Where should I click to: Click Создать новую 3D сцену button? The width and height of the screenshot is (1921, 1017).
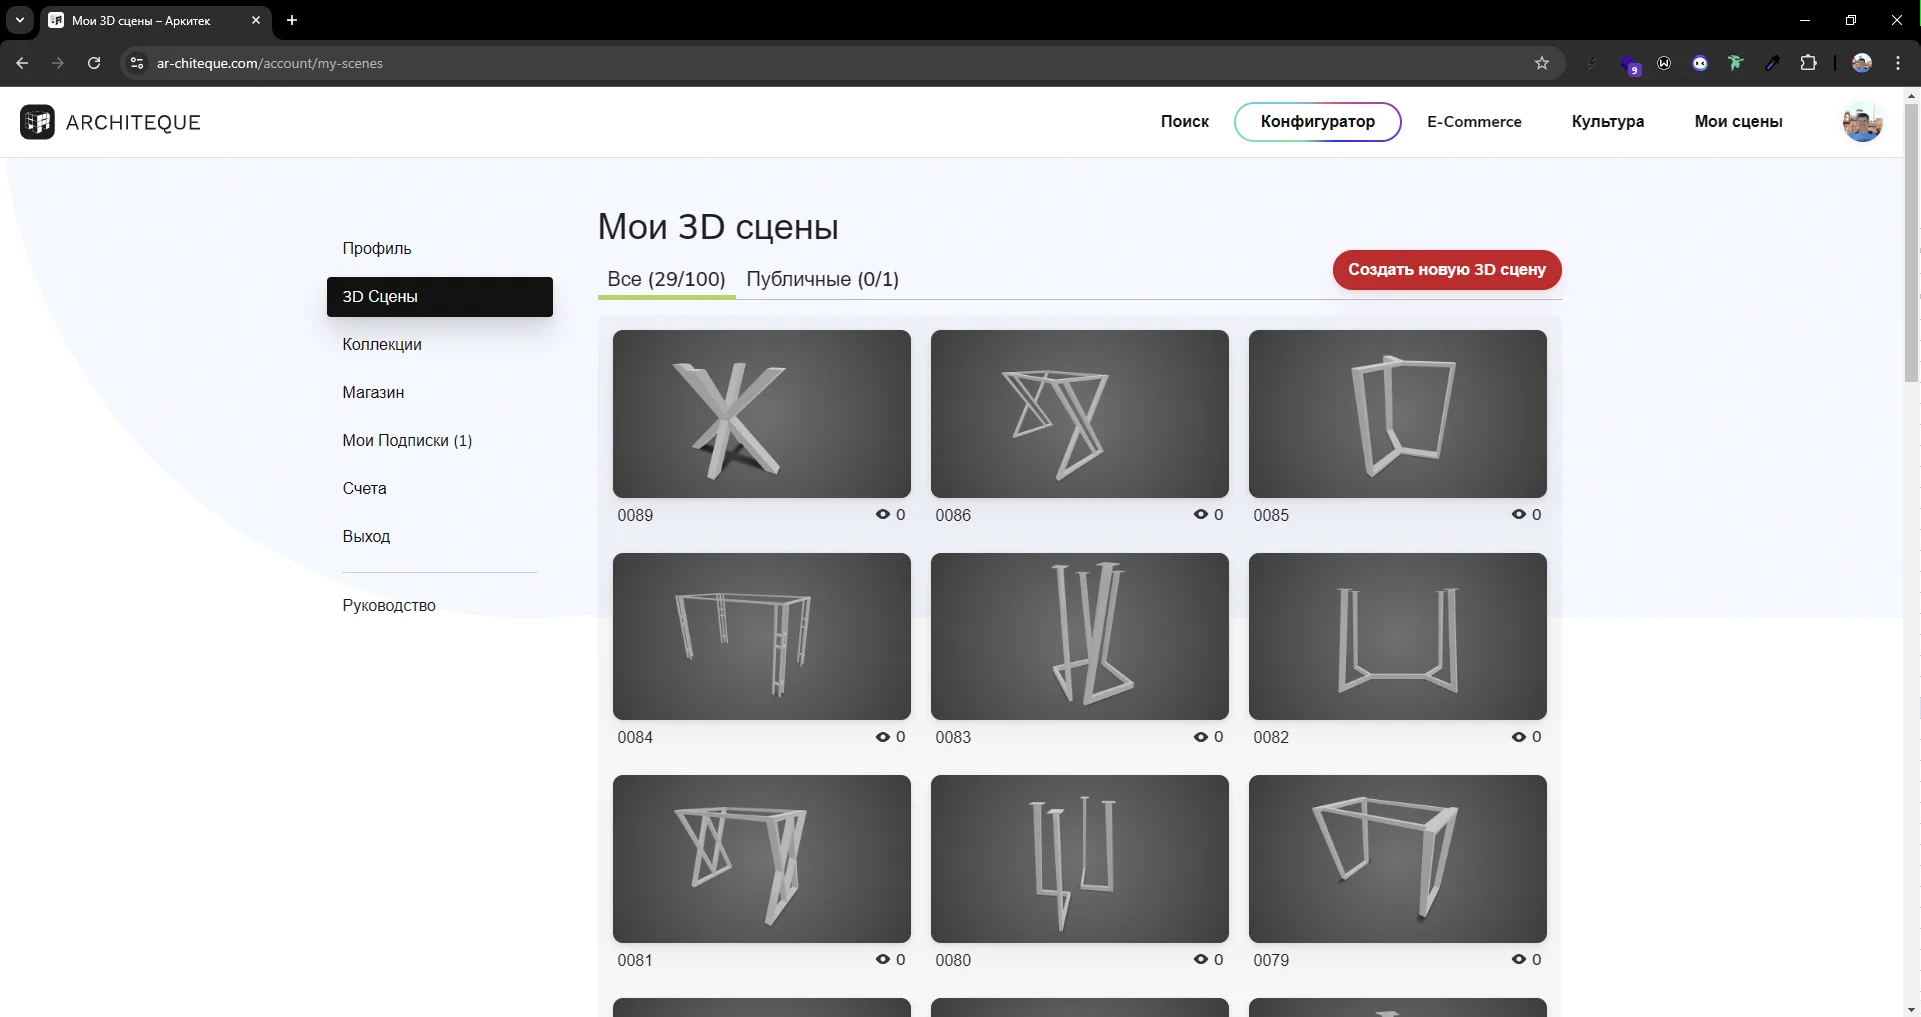point(1446,270)
